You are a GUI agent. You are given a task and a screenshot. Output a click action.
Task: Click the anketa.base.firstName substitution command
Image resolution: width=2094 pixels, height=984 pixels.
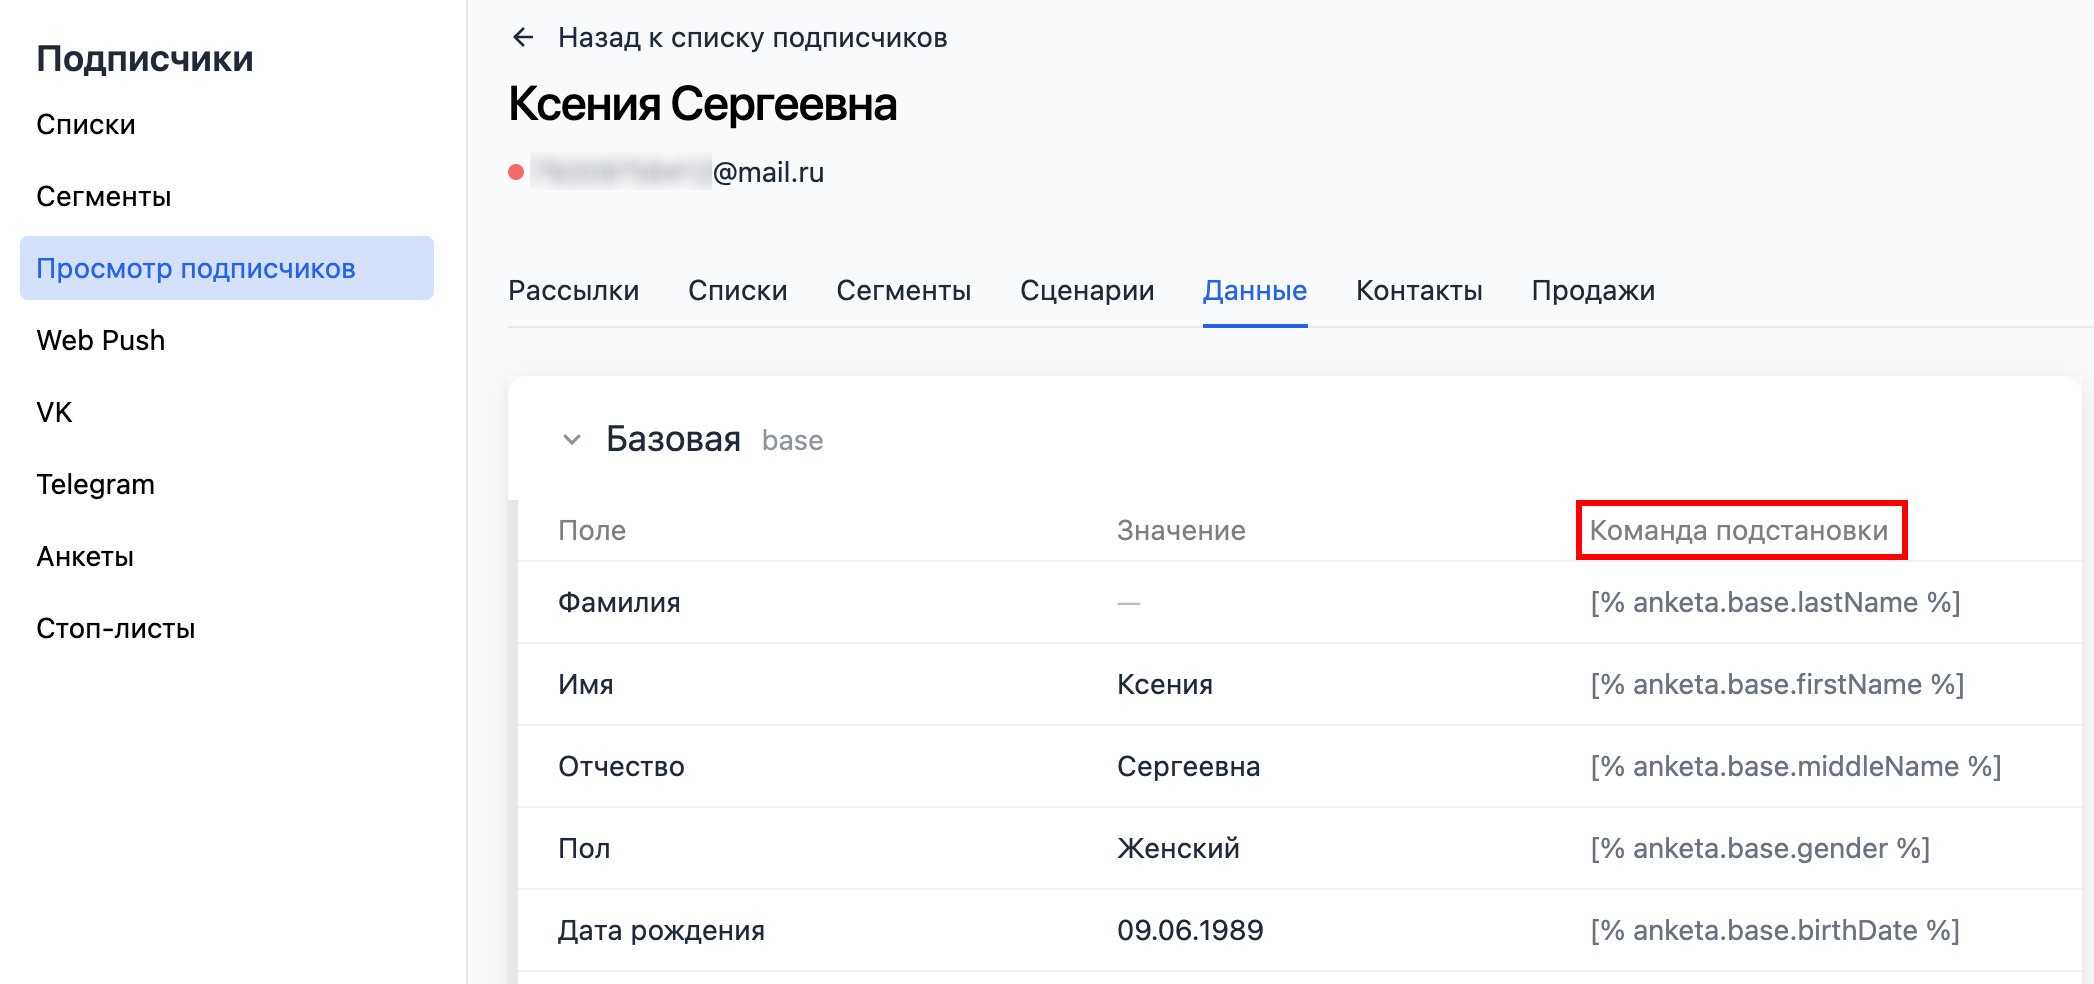(x=1777, y=685)
